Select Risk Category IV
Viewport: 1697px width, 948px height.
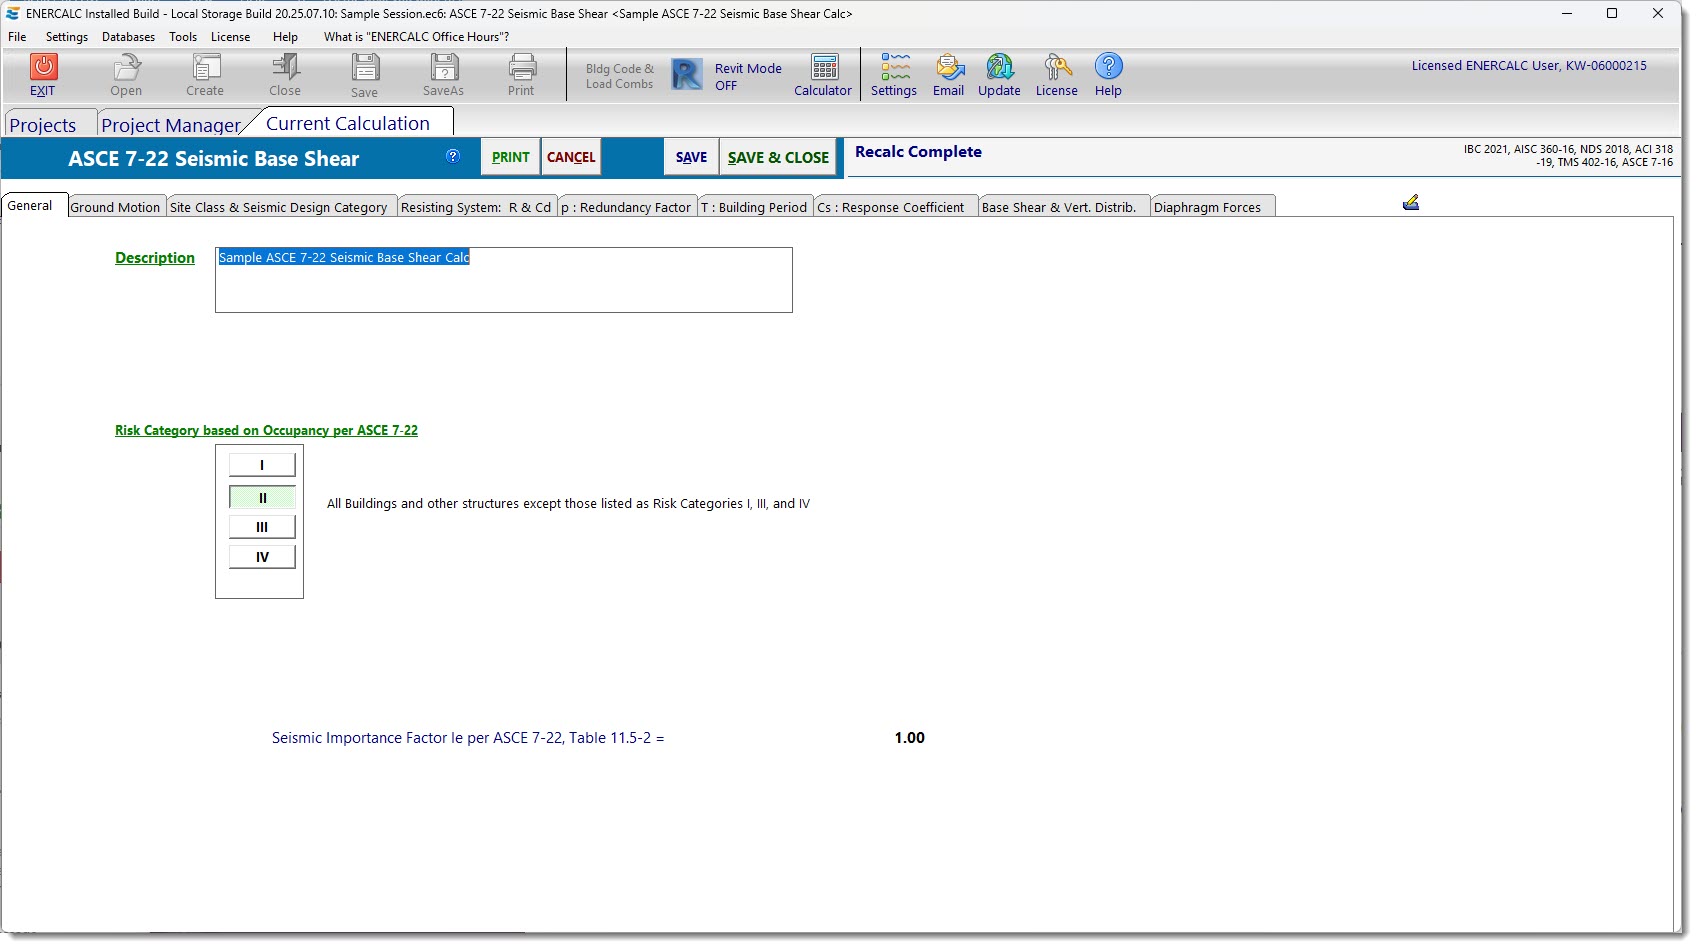[262, 557]
